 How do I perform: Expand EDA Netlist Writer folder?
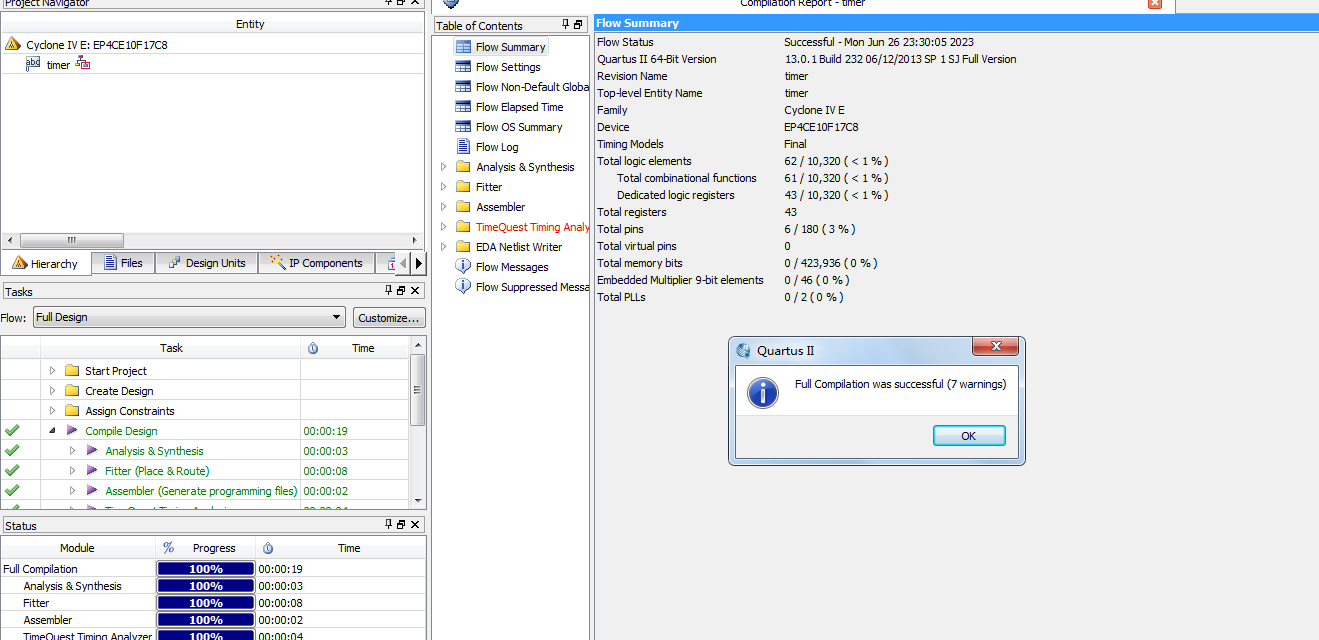click(444, 247)
